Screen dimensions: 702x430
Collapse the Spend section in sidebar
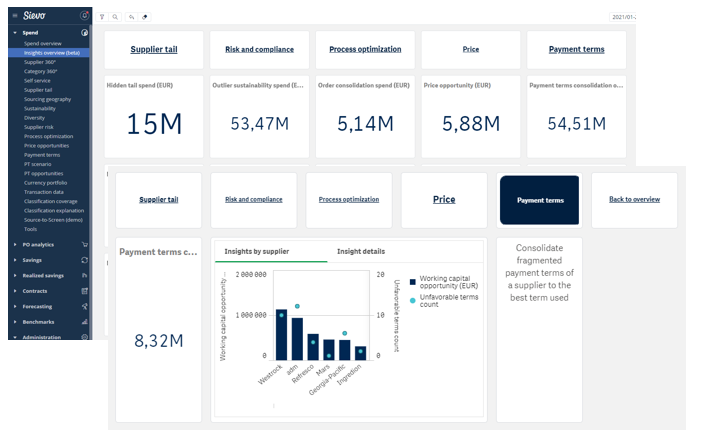click(x=14, y=33)
